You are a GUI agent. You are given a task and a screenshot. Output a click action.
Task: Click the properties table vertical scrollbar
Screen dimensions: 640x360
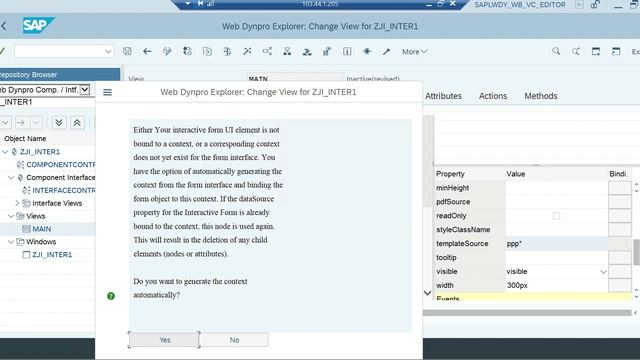tap(636, 252)
